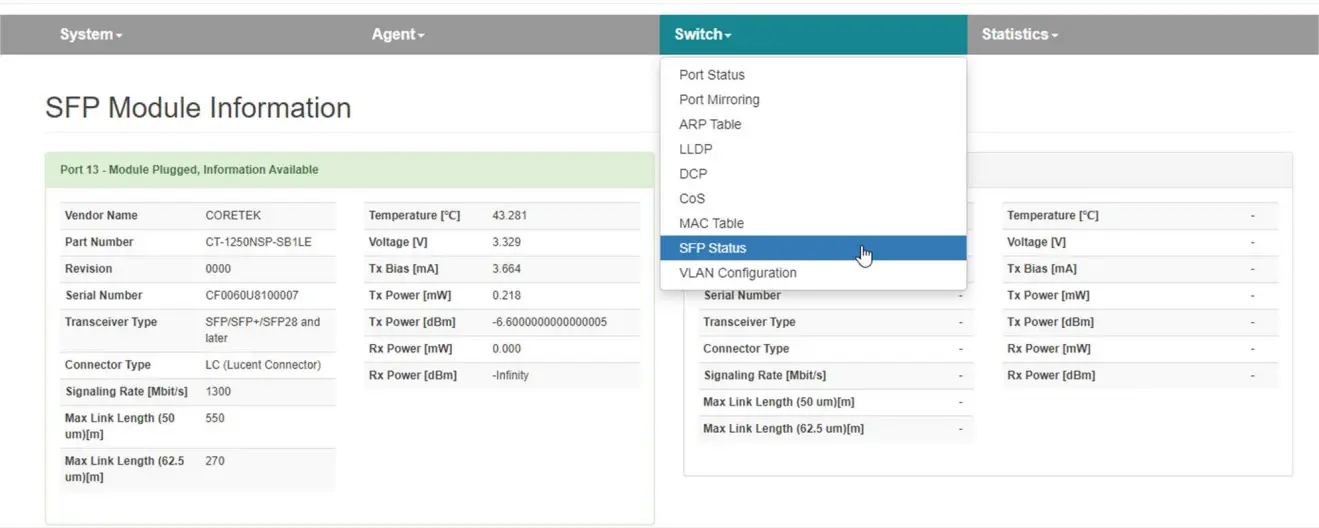Viewport: 1319px width, 528px height.
Task: Click Signaling Rate label in Port 13 panel
Action: pyautogui.click(x=126, y=391)
